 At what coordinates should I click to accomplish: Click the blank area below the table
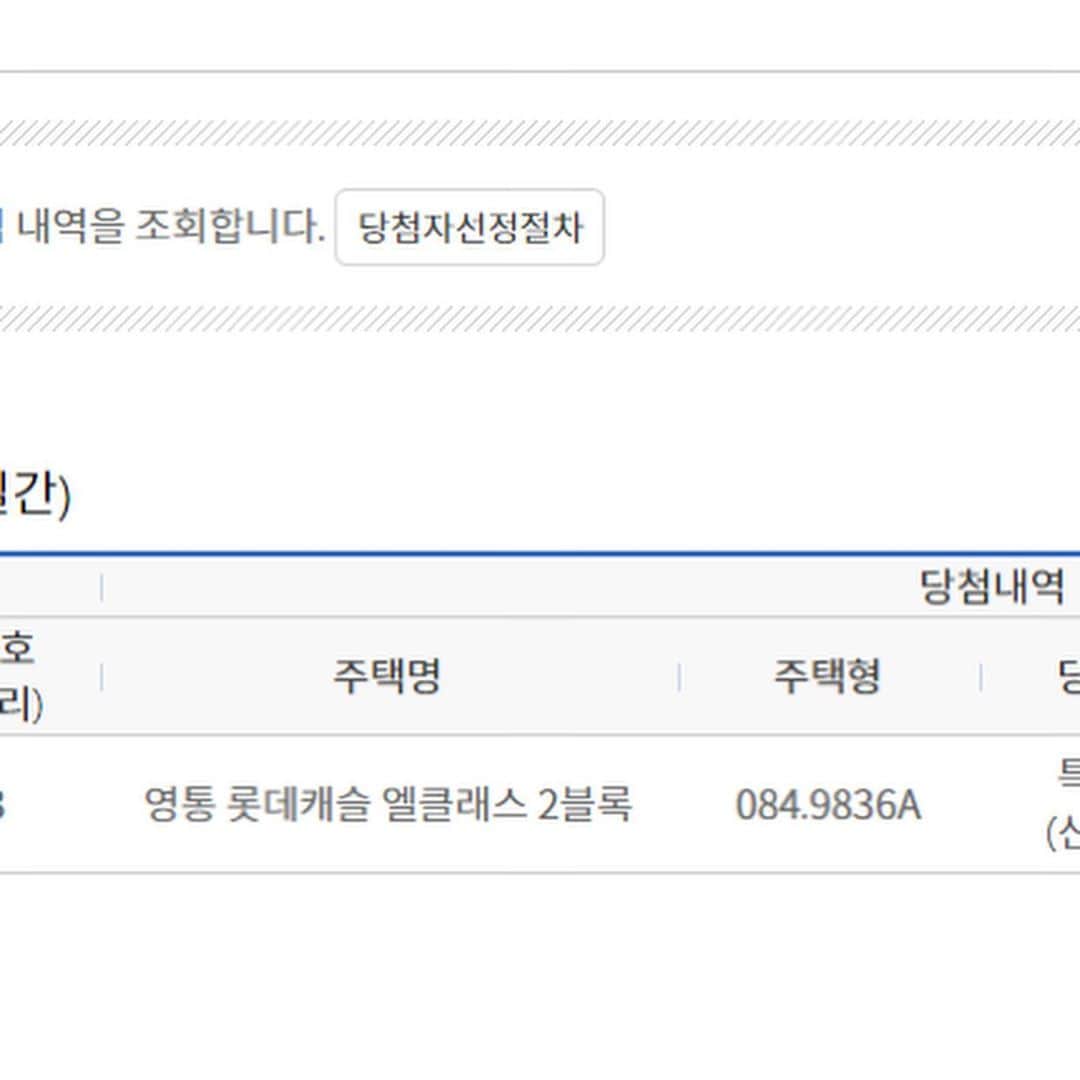(x=540, y=975)
